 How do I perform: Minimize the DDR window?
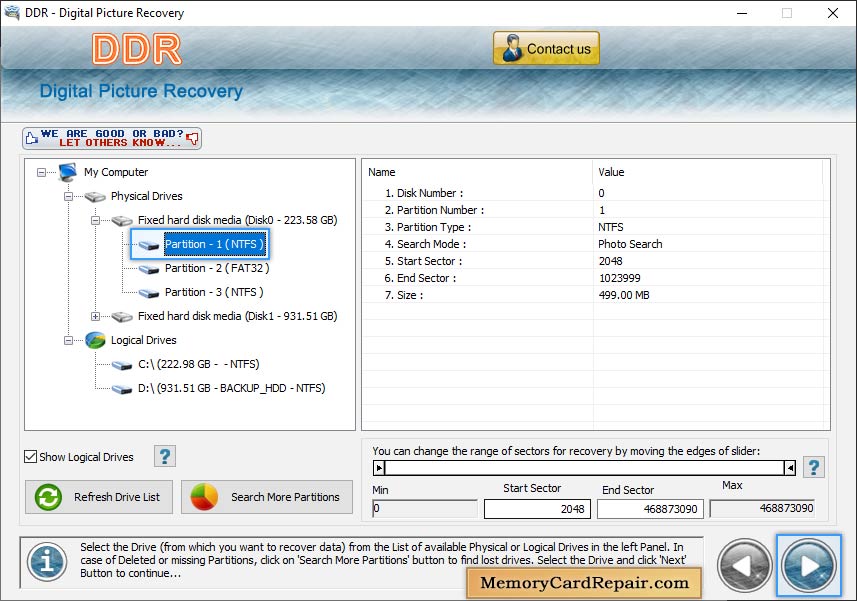[742, 13]
